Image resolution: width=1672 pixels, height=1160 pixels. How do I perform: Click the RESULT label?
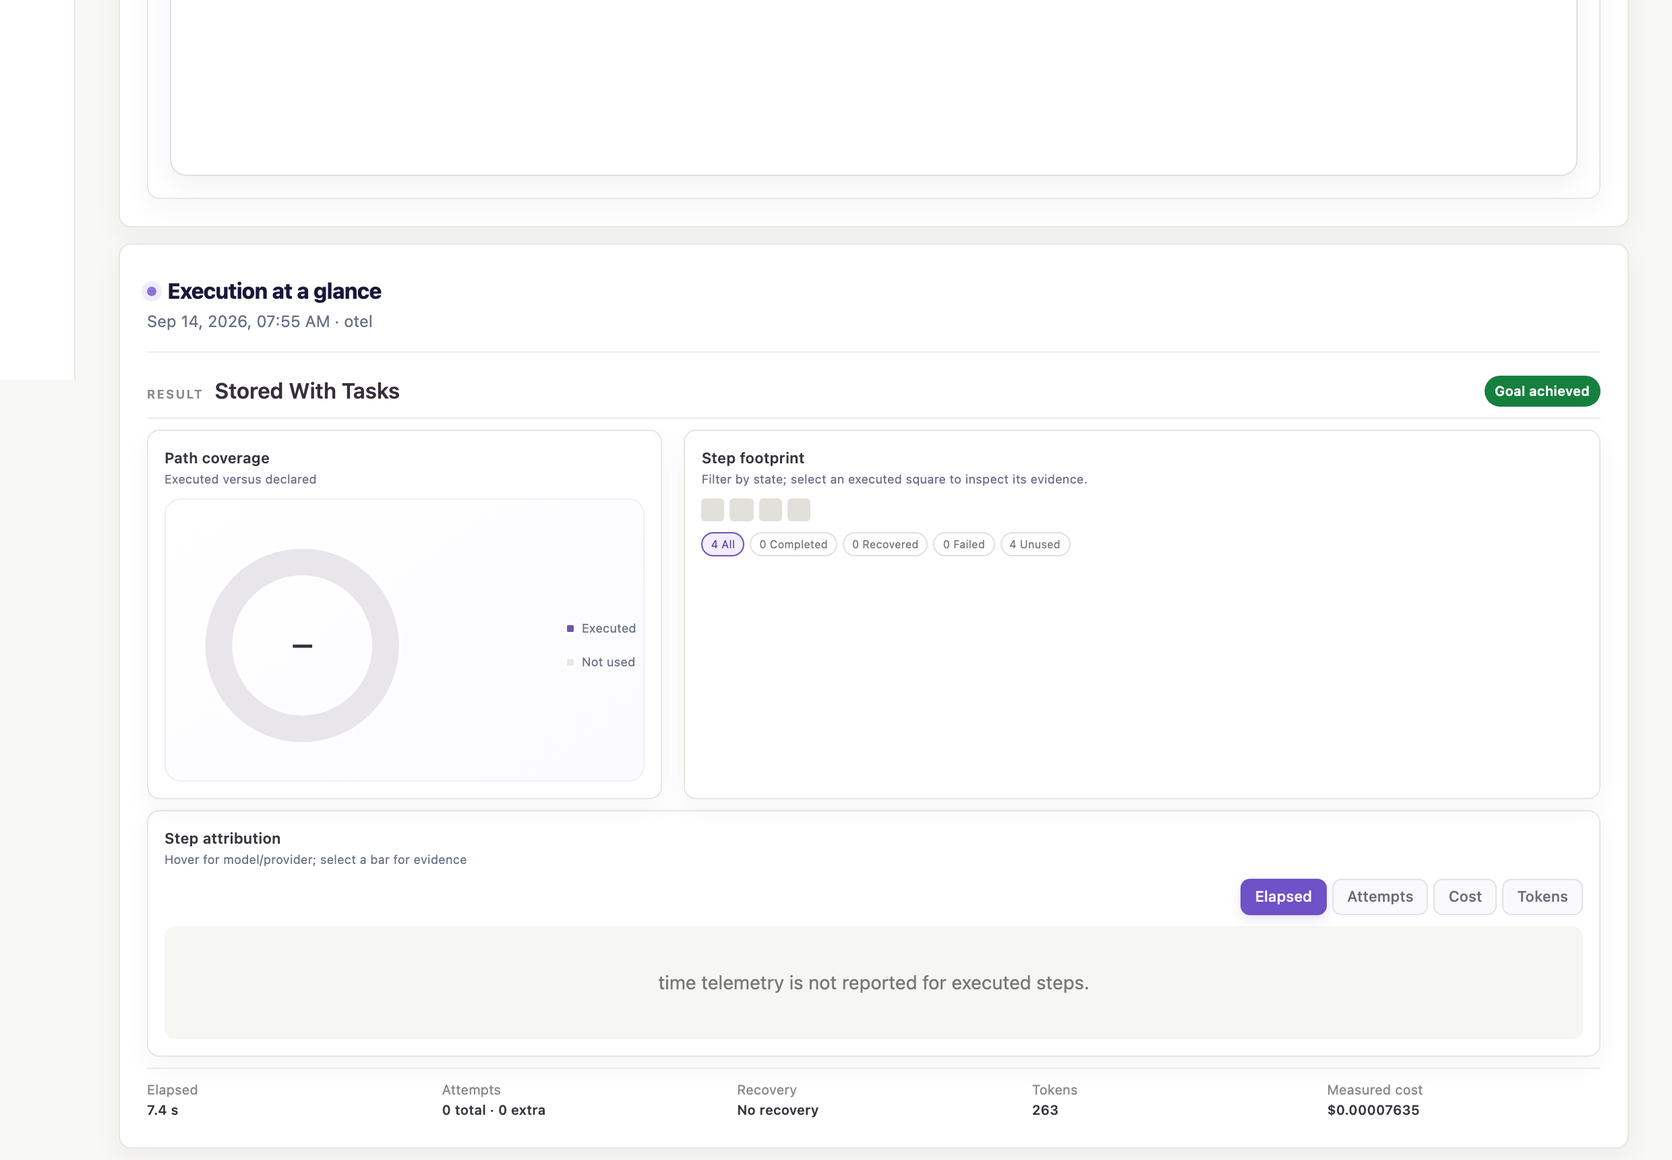click(175, 394)
